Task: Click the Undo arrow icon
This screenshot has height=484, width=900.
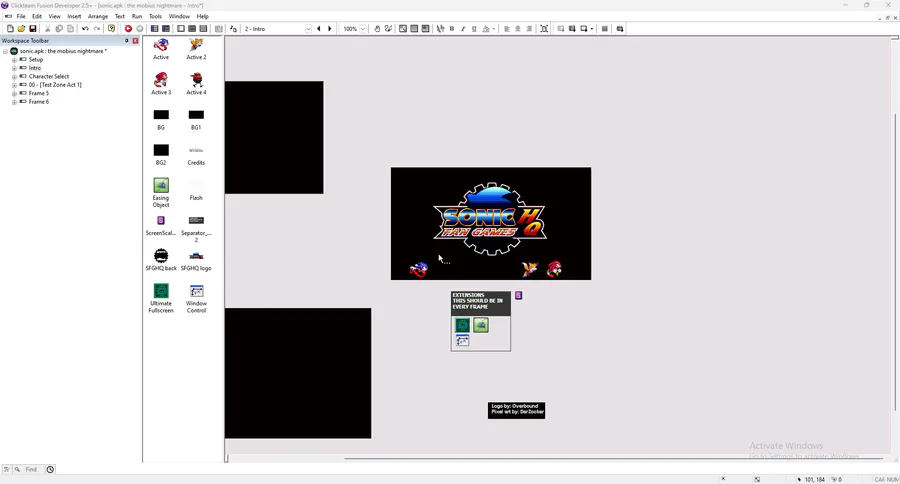Action: tap(85, 29)
